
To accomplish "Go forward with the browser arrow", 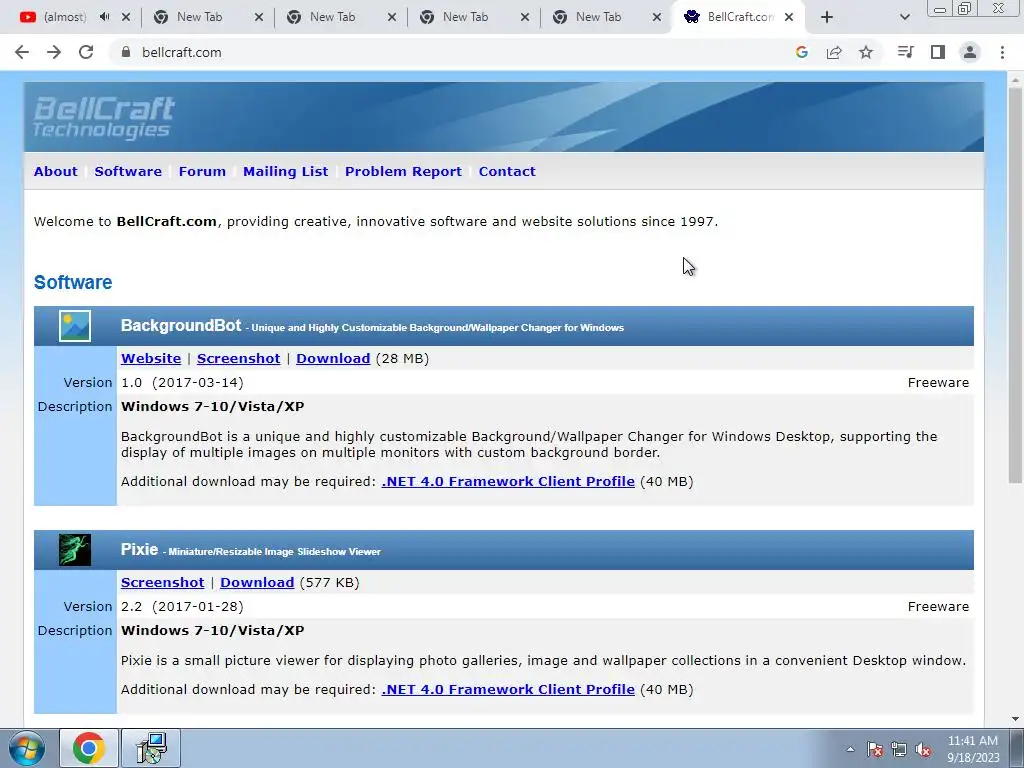I will [x=54, y=52].
